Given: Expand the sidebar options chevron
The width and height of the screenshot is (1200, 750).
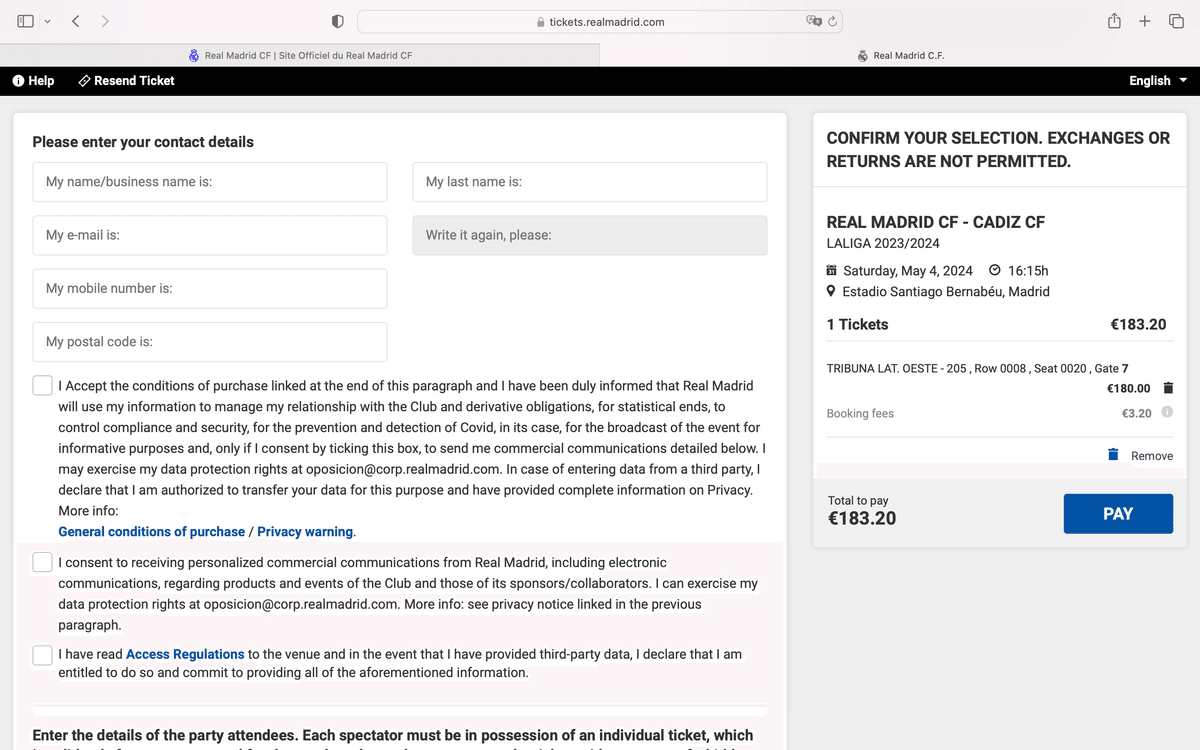Looking at the screenshot, I should pos(47,21).
